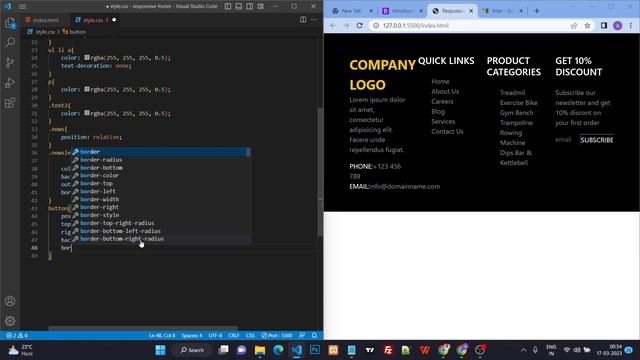Choose the border-top suggestion
The width and height of the screenshot is (640, 360).
[161, 184]
